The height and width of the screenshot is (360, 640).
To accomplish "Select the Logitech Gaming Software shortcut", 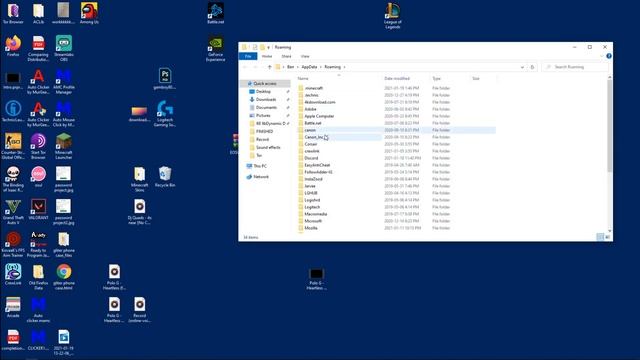I will pyautogui.click(x=165, y=114).
